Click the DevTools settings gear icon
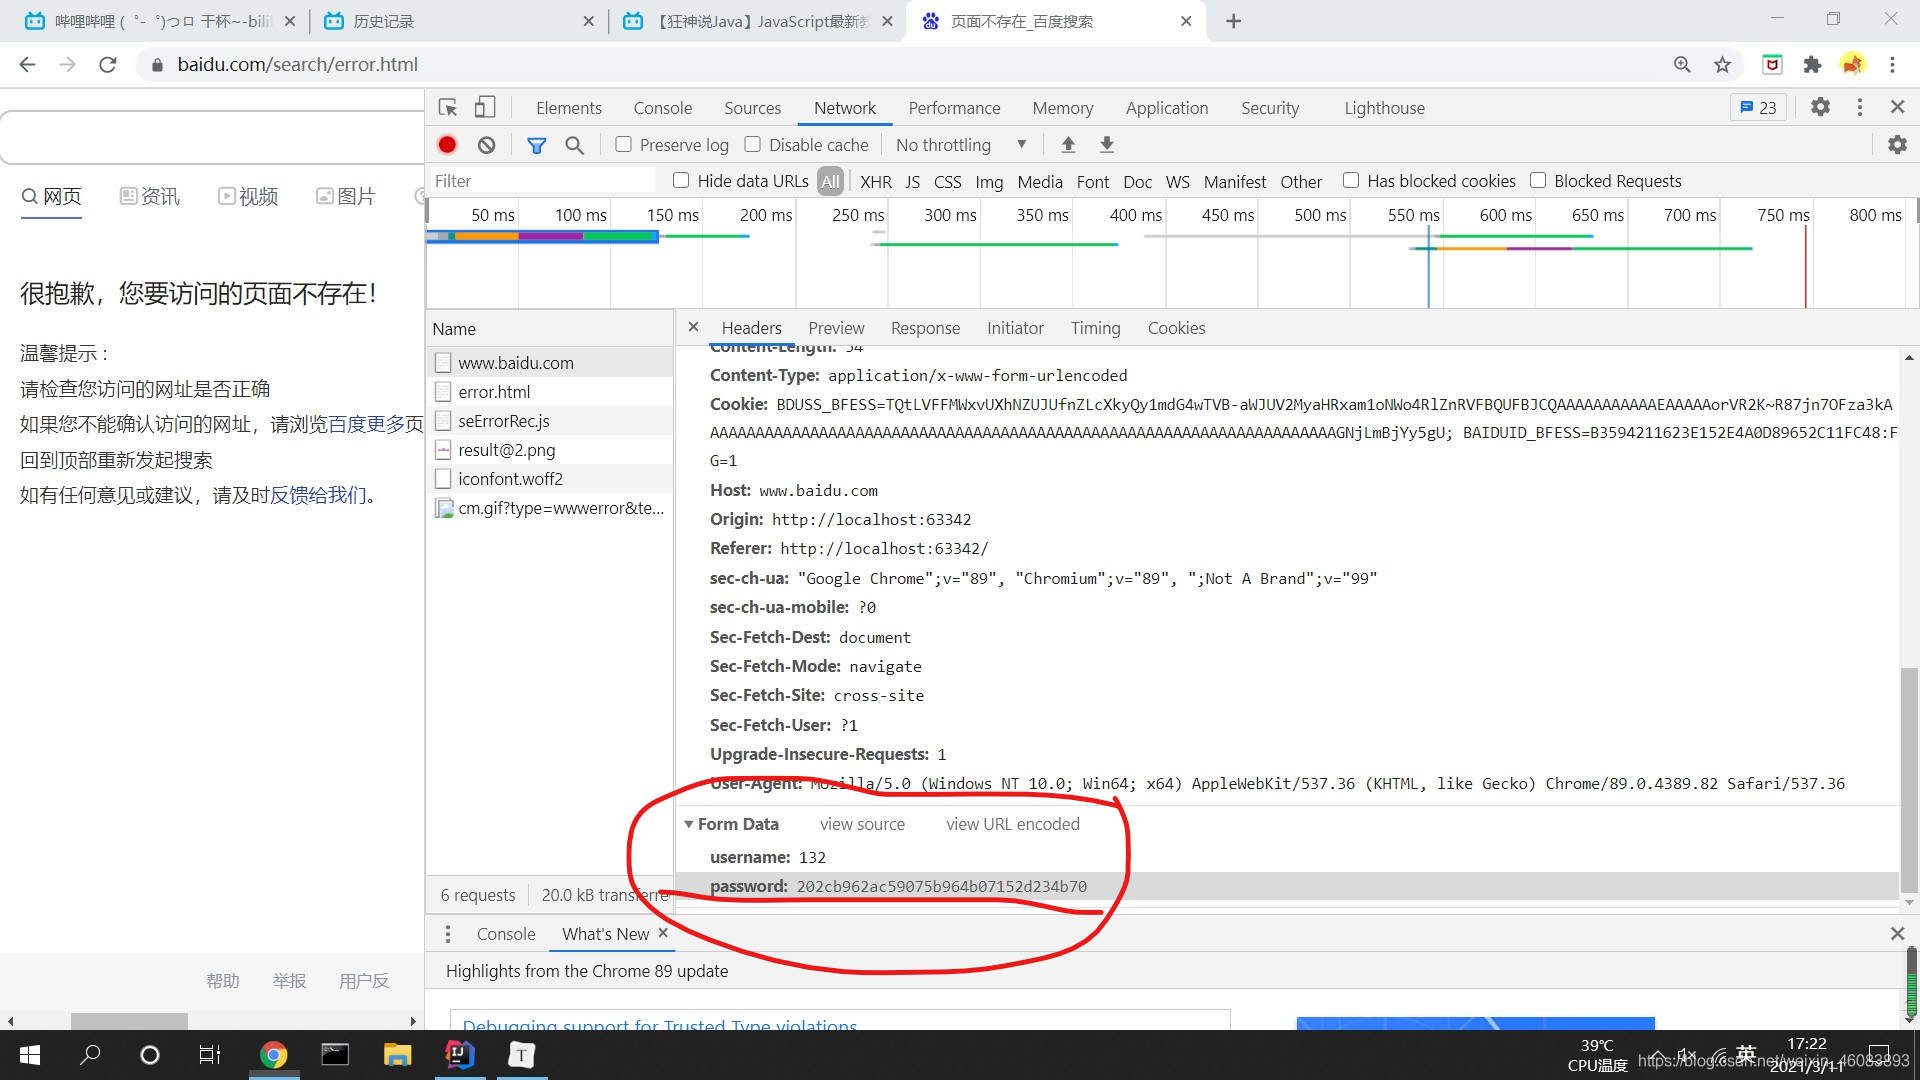Screen dimensions: 1920x1080 1821,107
